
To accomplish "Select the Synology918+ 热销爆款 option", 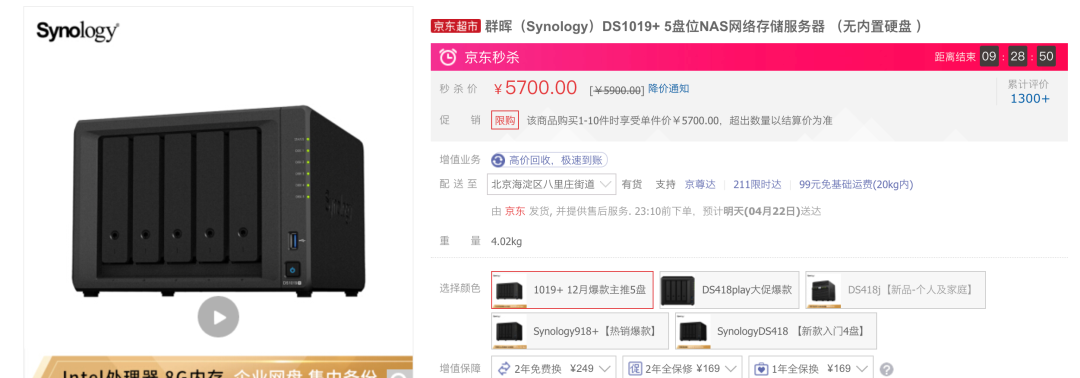I will 580,331.
